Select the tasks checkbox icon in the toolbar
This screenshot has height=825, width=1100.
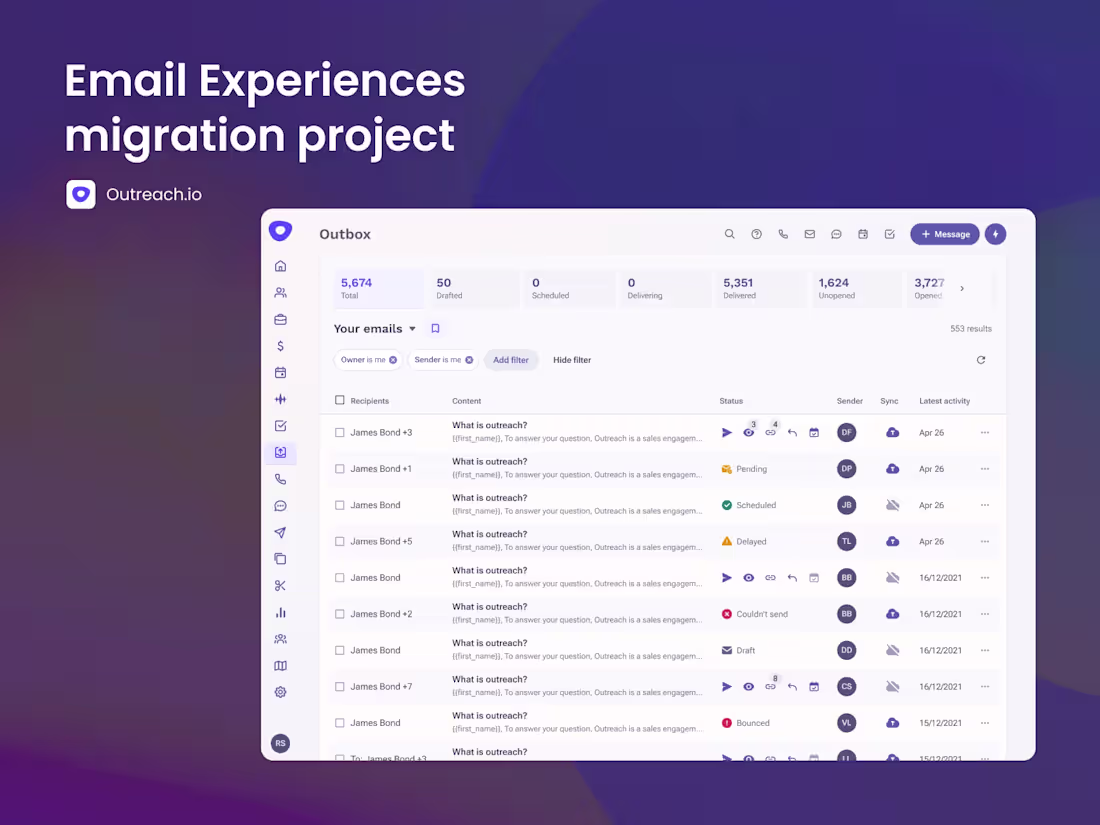click(890, 233)
